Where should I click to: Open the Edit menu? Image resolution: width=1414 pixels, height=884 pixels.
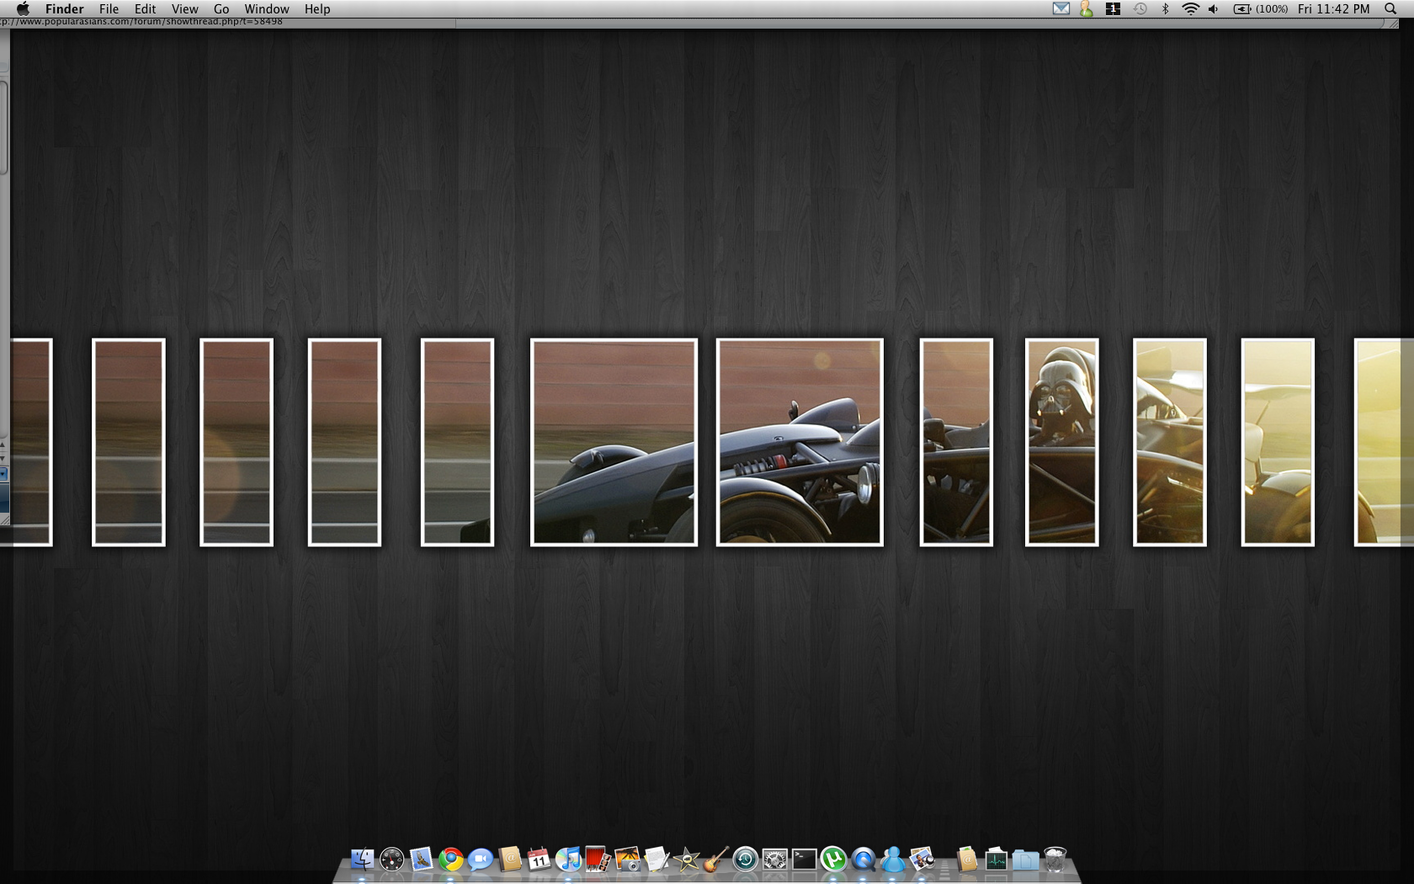click(x=145, y=9)
